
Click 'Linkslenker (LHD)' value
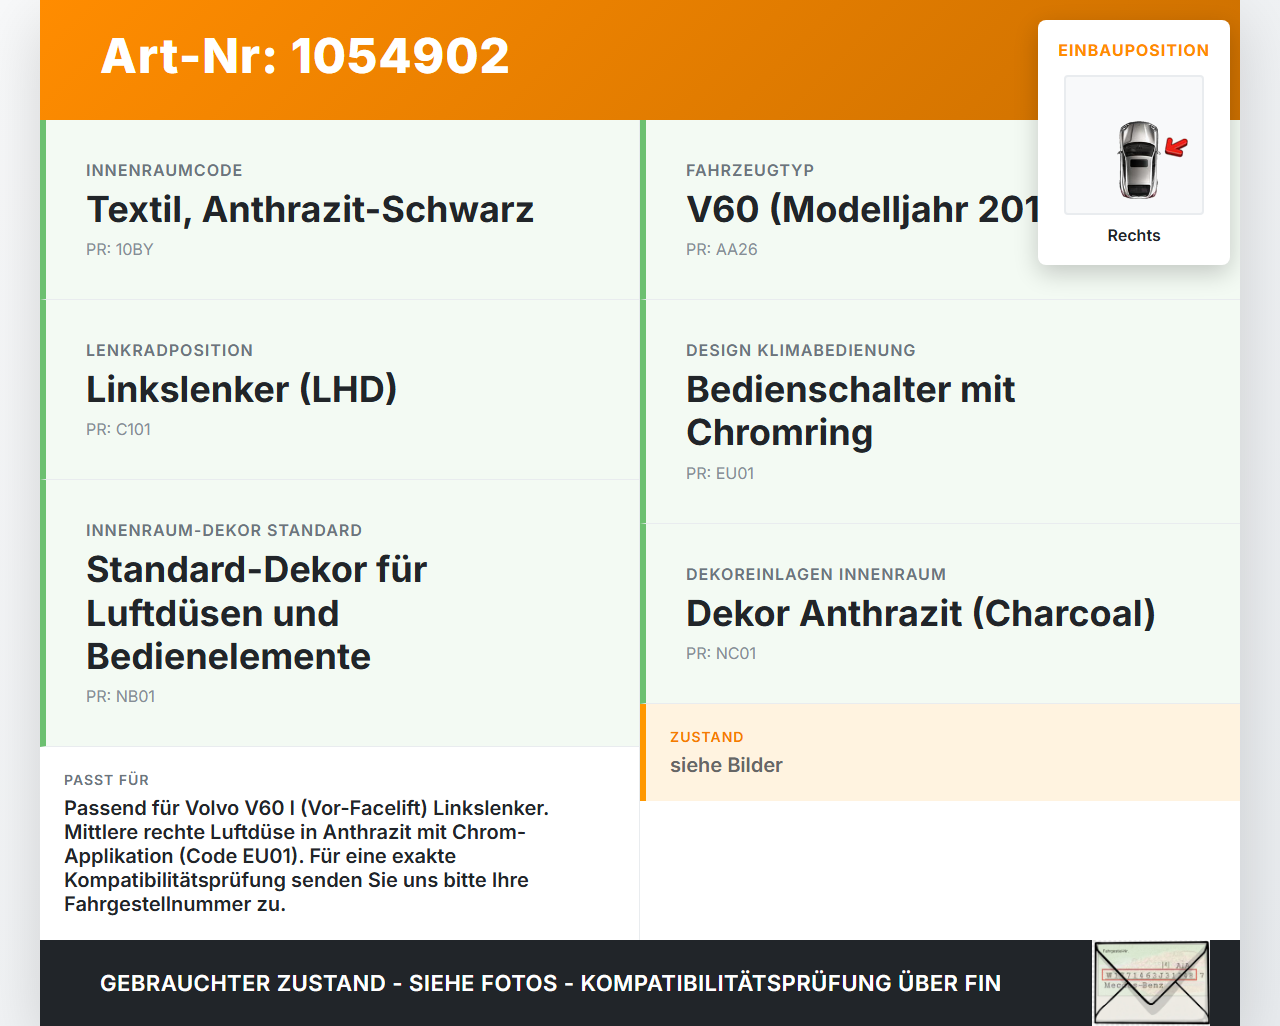coord(242,389)
